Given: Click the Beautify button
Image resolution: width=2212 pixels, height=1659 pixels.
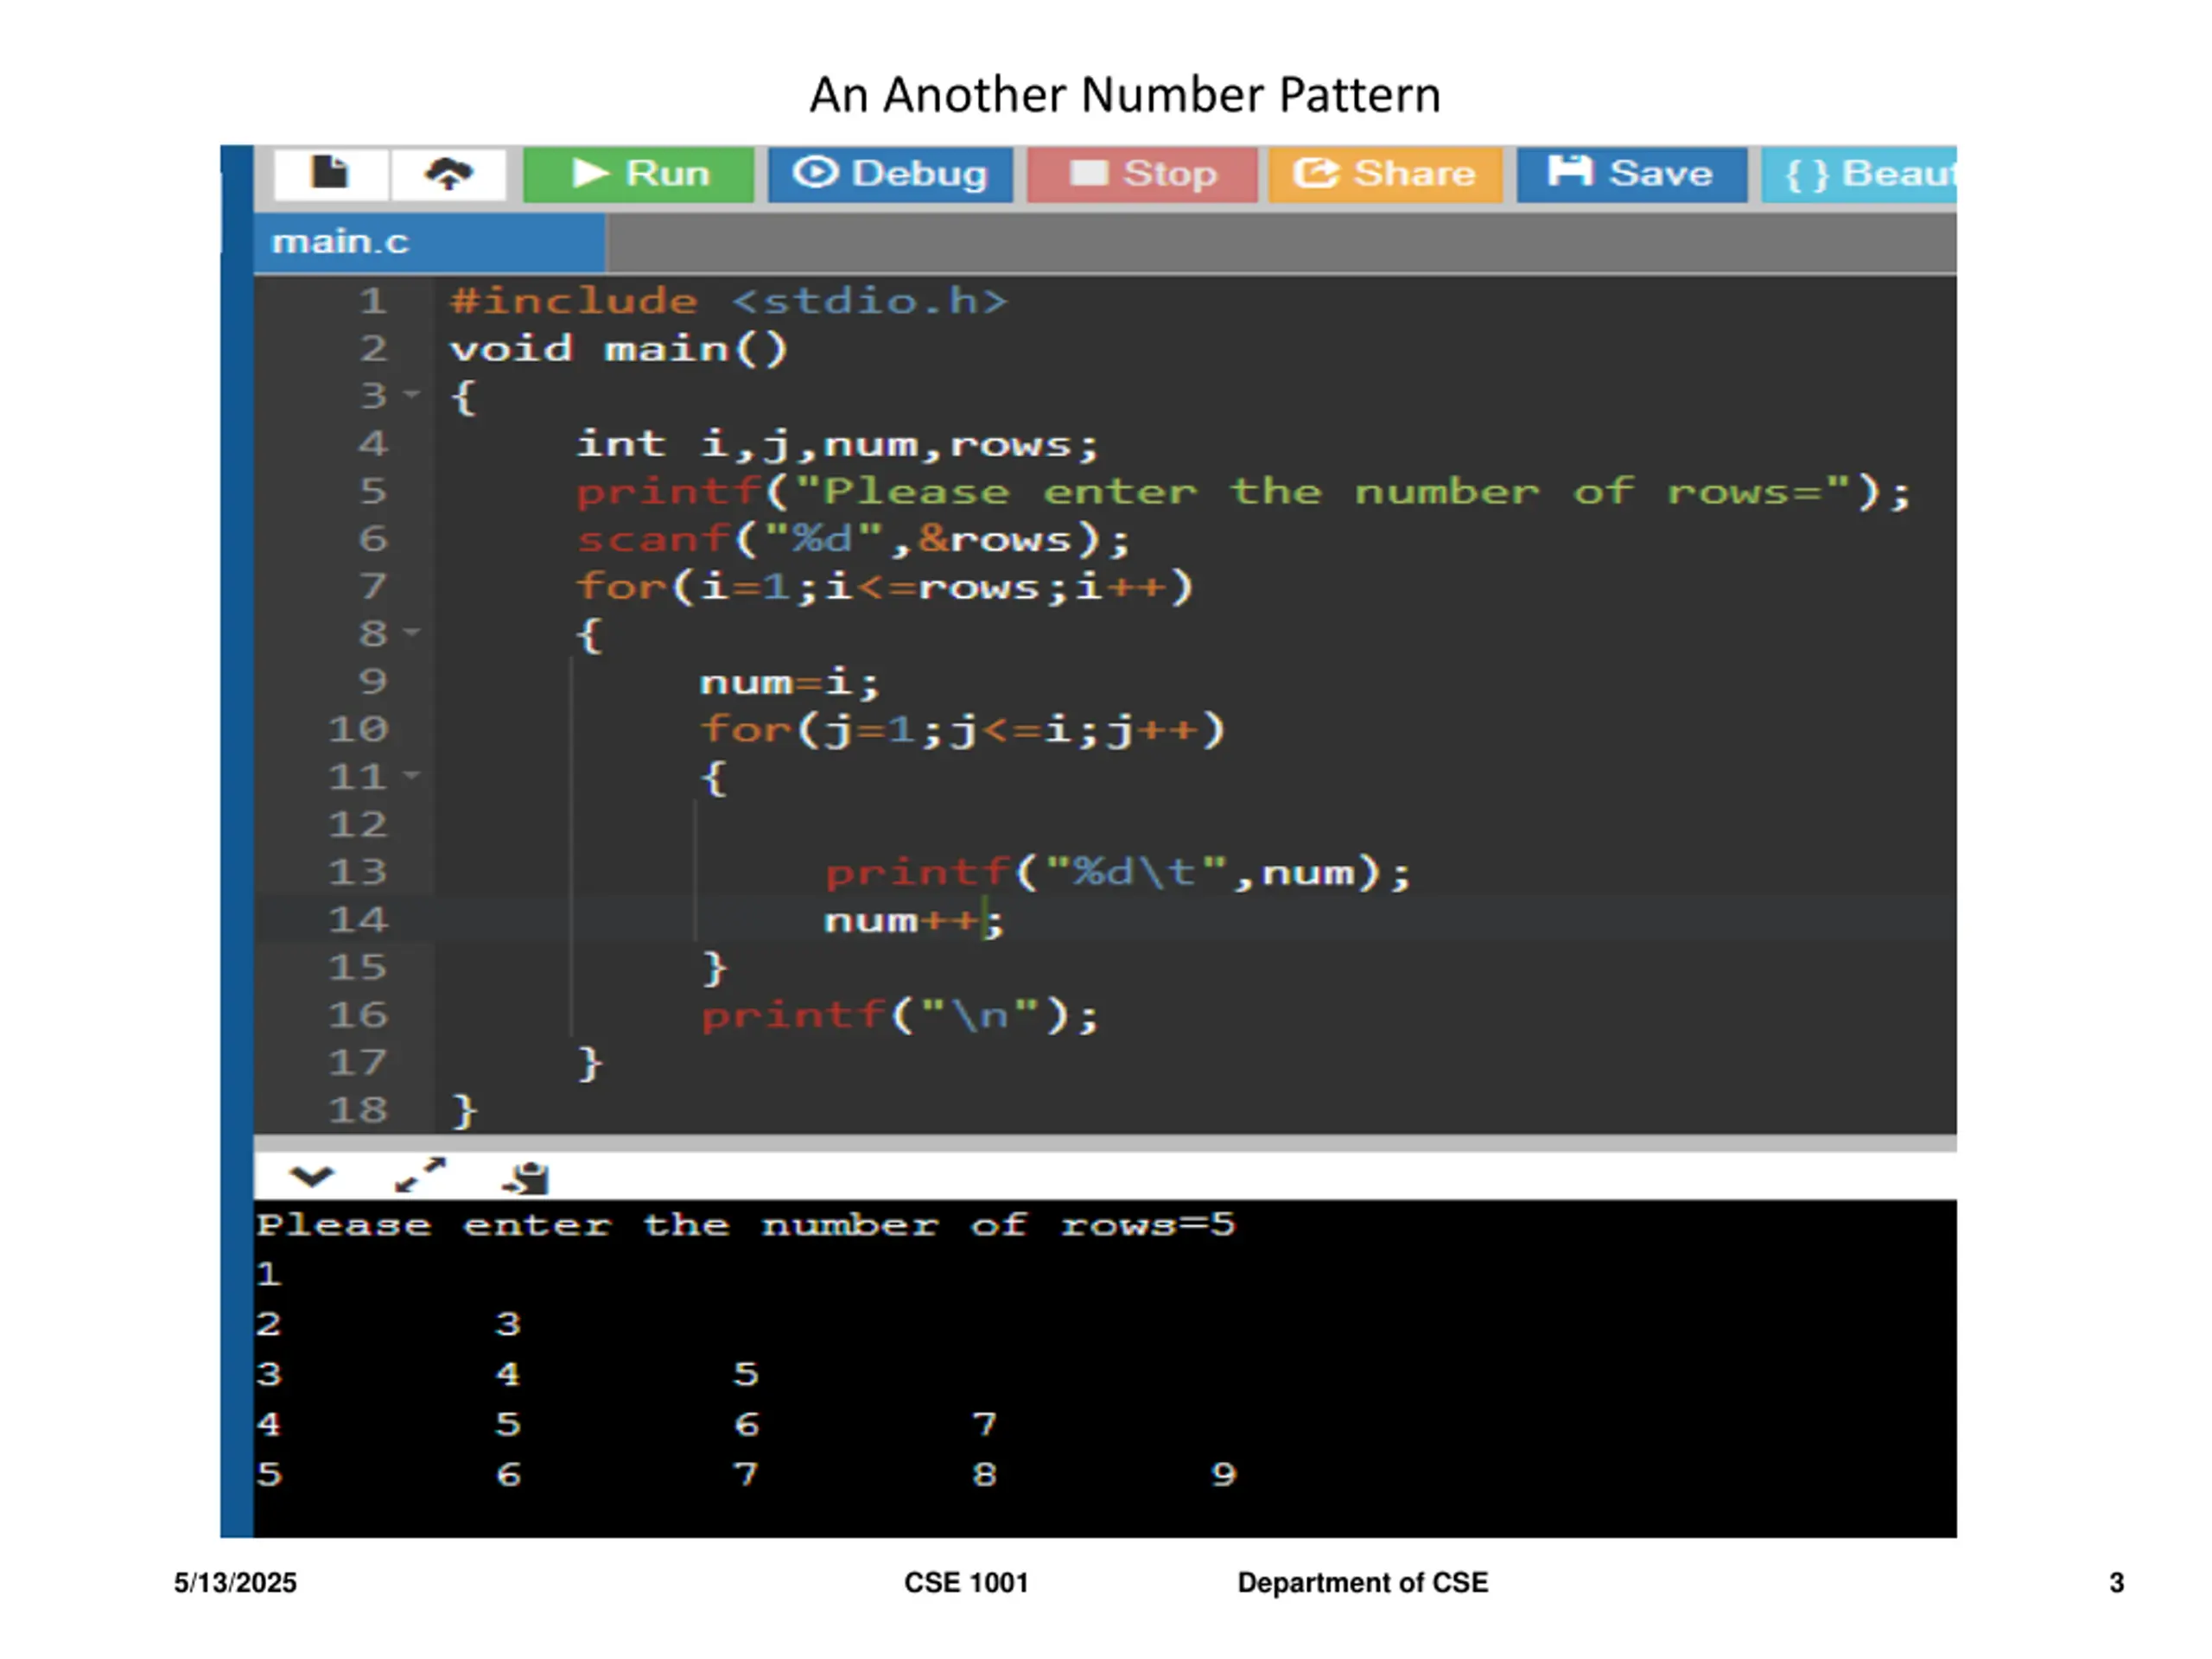Looking at the screenshot, I should 1858,174.
